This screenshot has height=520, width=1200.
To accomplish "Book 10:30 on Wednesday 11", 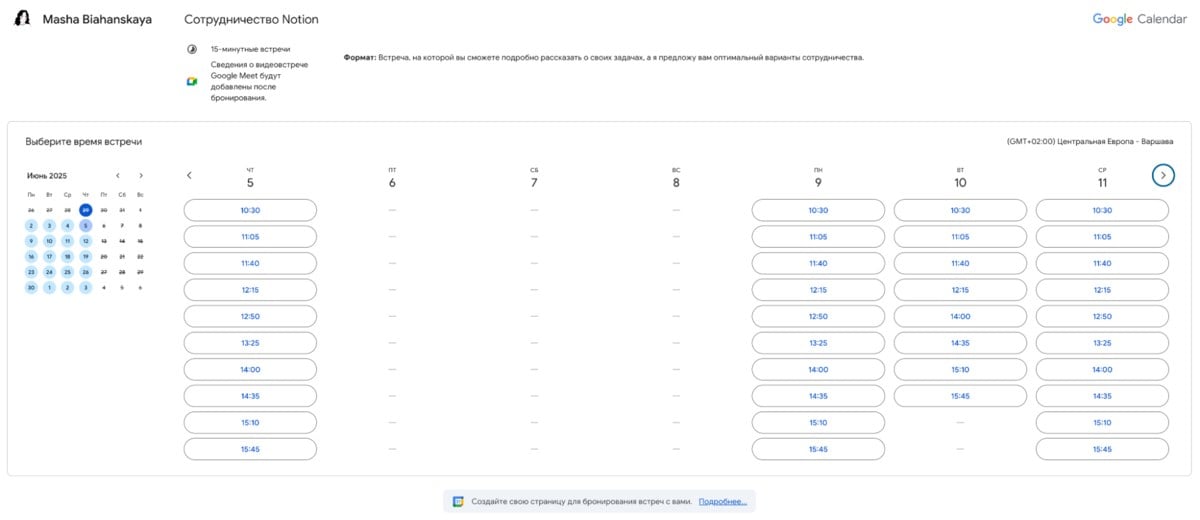I will tap(1102, 210).
